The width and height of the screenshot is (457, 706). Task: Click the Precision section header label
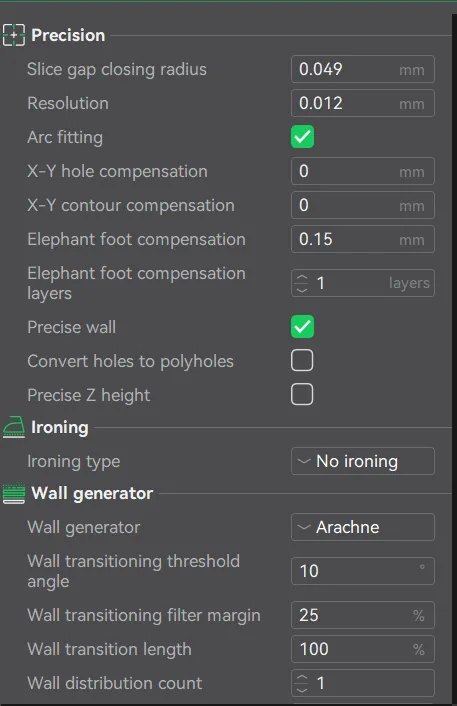pos(68,35)
